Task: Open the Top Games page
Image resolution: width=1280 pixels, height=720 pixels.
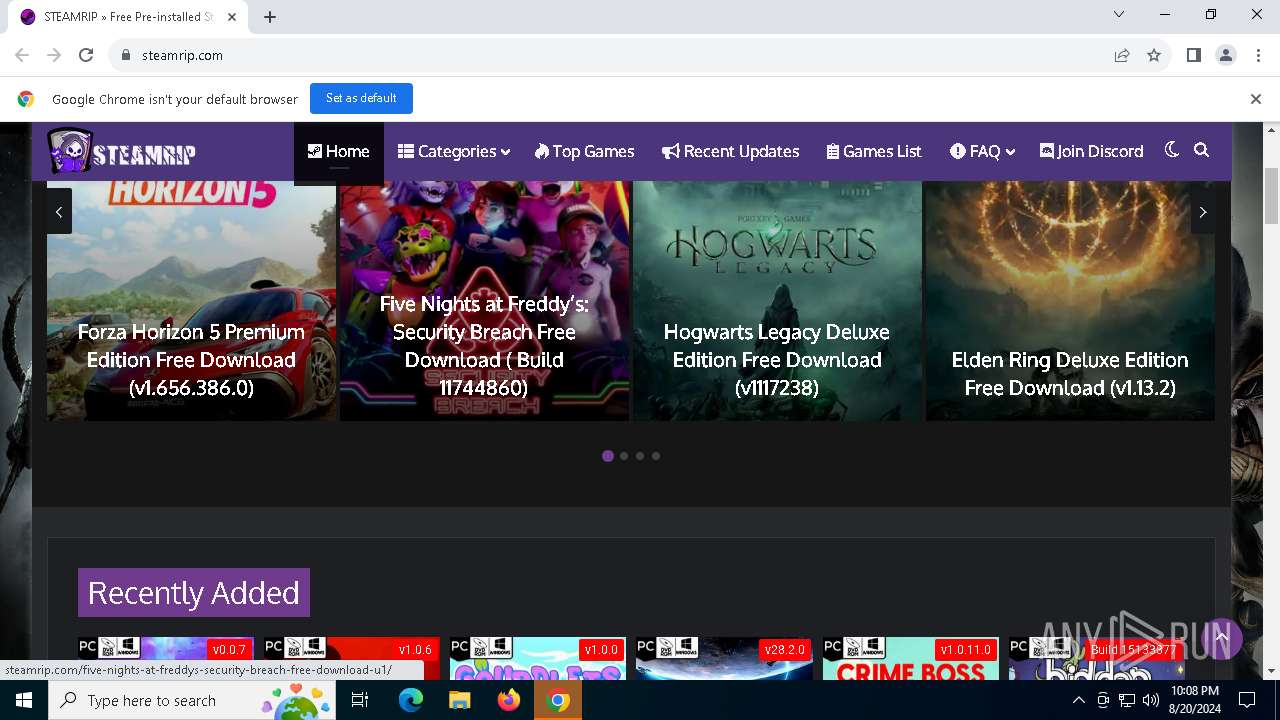Action: tap(585, 151)
